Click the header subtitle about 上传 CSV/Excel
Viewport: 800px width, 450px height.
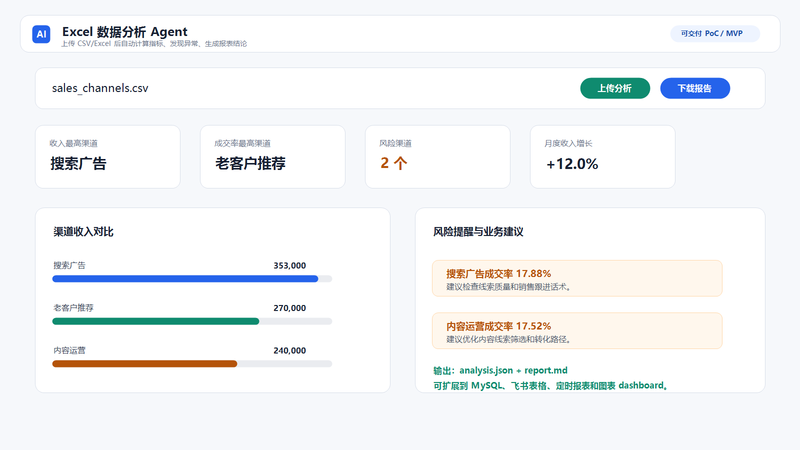pos(154,44)
